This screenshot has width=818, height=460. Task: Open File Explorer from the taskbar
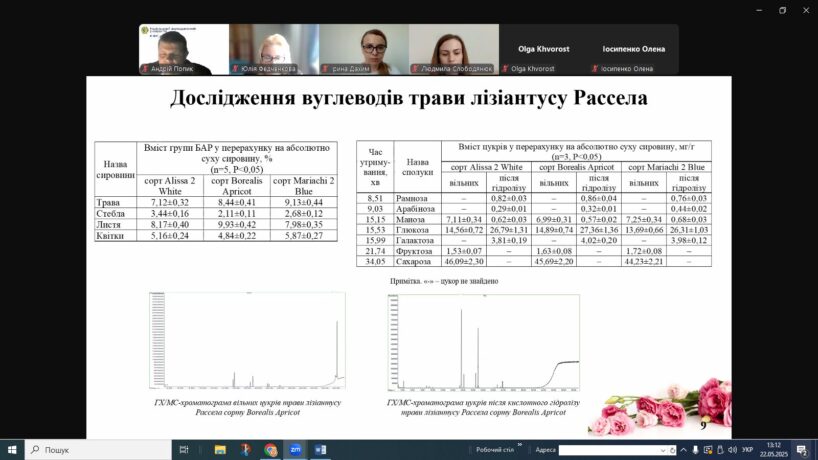point(219,450)
